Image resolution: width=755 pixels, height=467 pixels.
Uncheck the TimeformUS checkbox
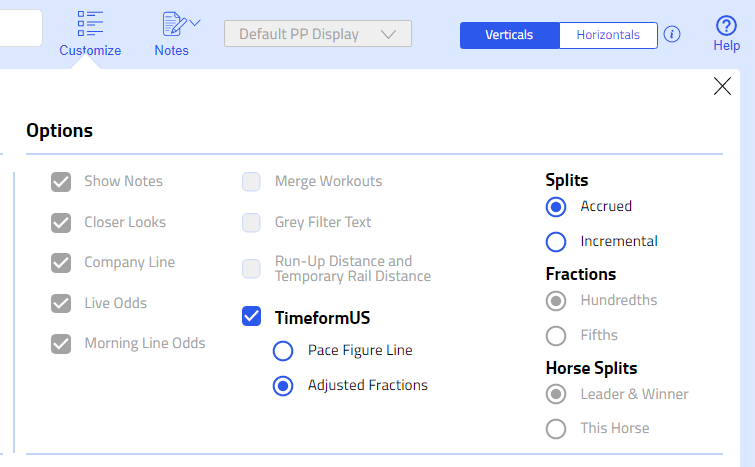pyautogui.click(x=252, y=317)
